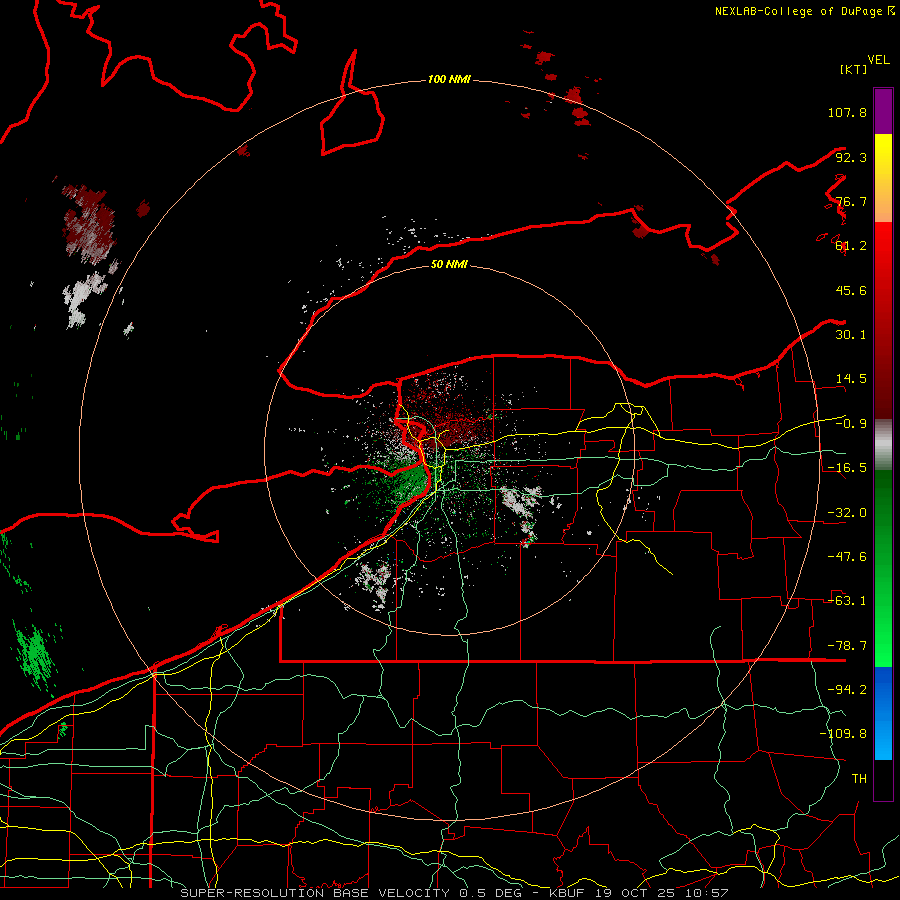The image size is (900, 900).
Task: Click the TH legend label
Action: pyautogui.click(x=859, y=779)
